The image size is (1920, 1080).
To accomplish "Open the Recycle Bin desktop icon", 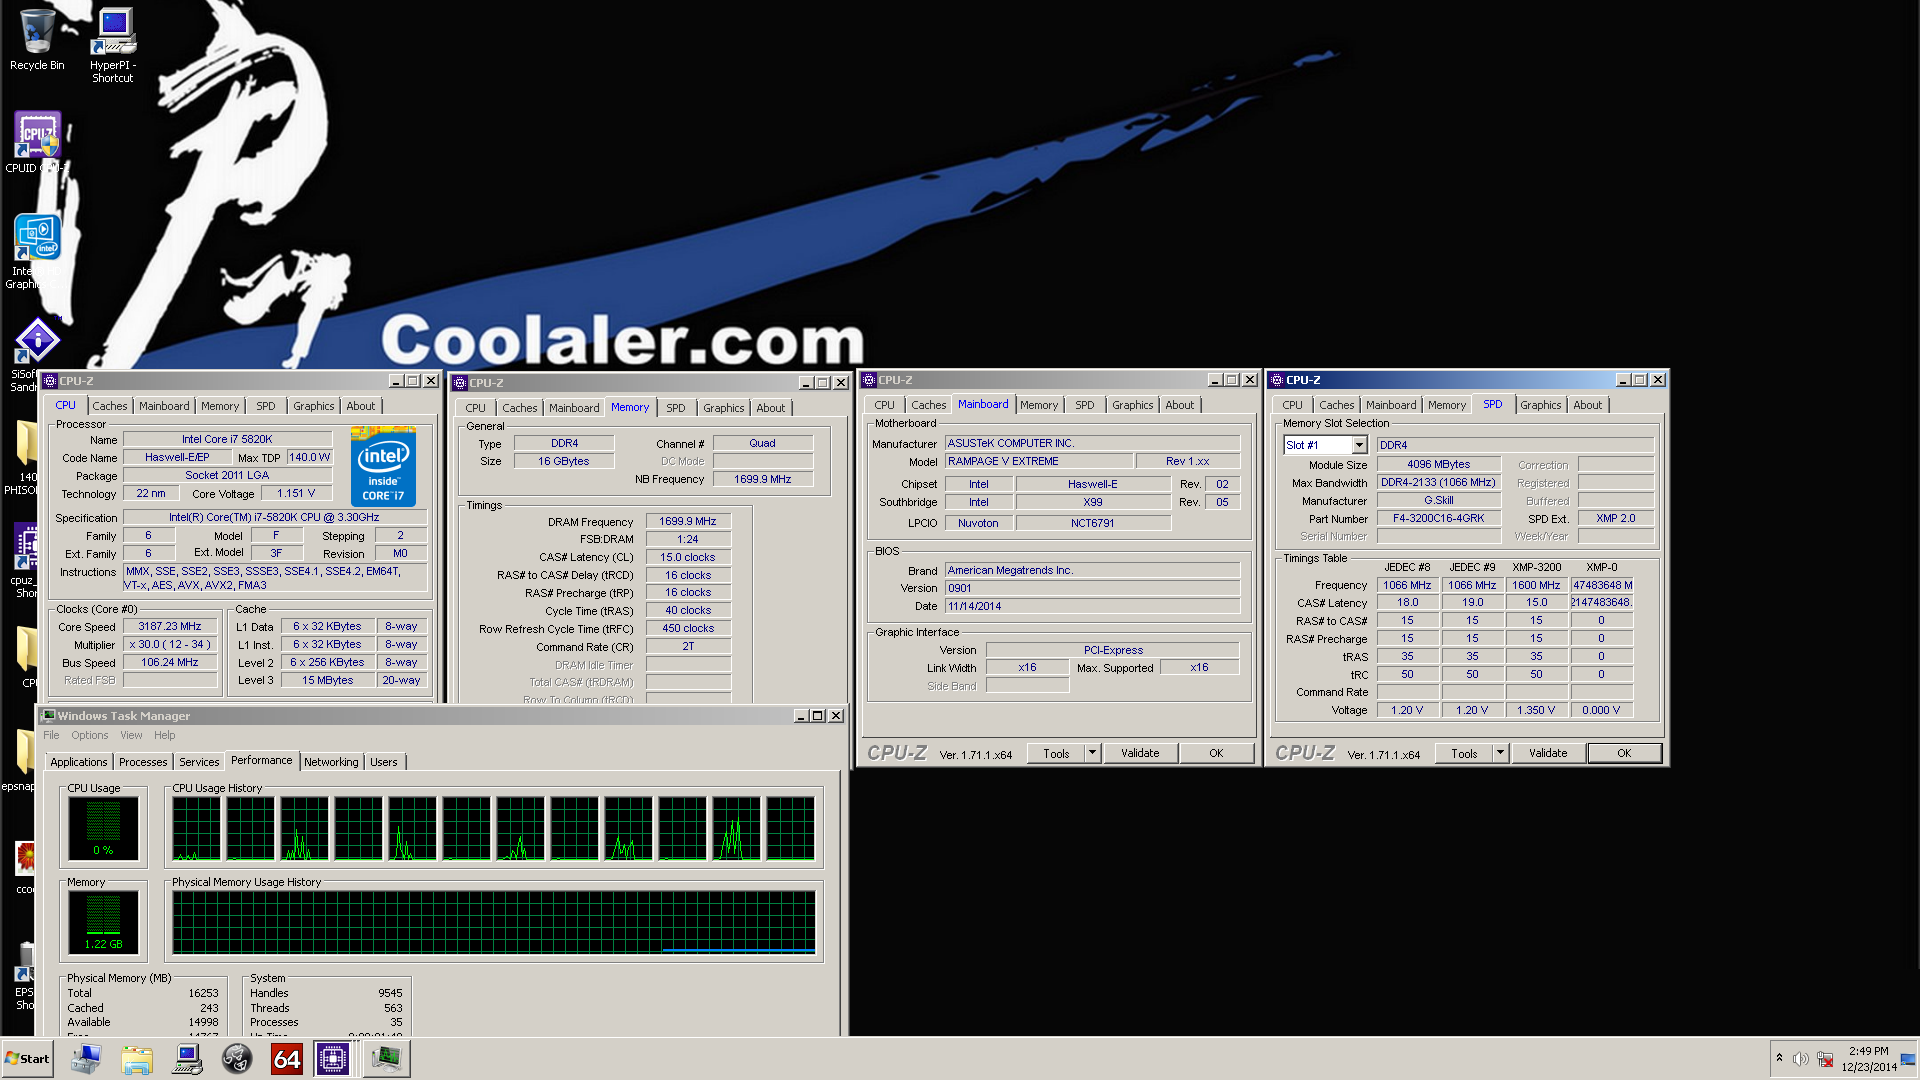I will tap(37, 40).
